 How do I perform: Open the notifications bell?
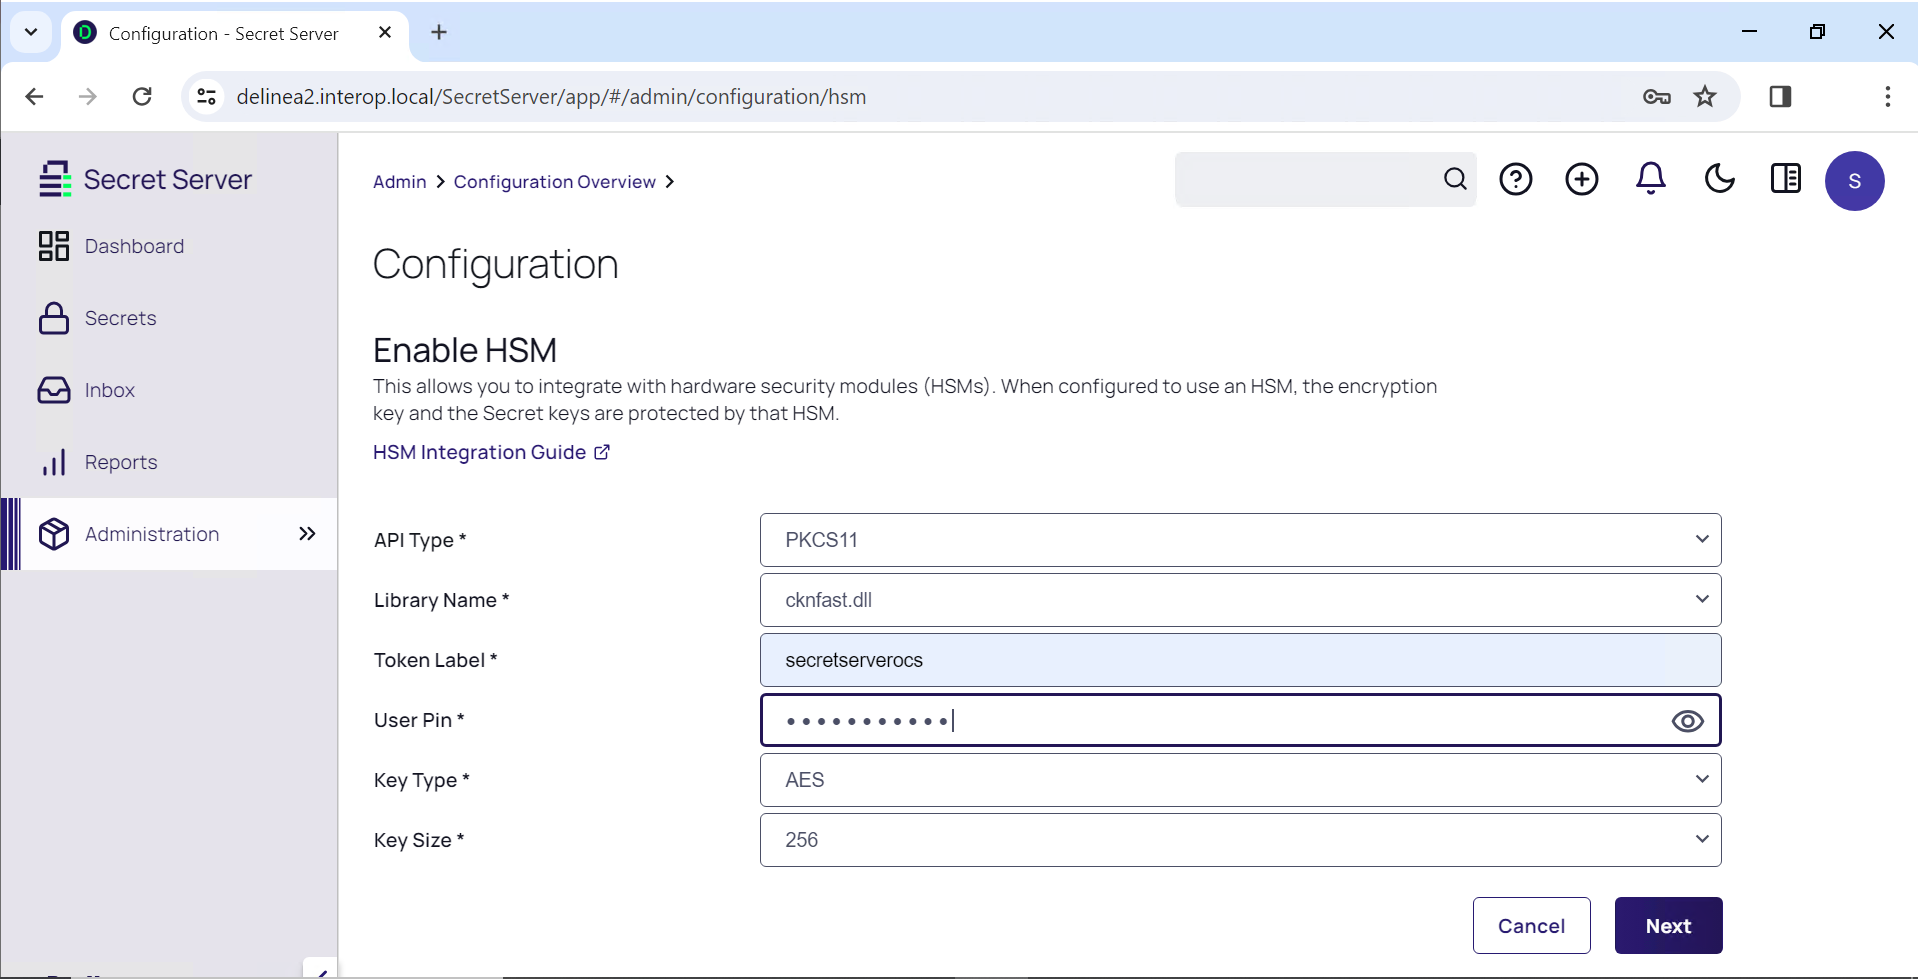pyautogui.click(x=1650, y=179)
